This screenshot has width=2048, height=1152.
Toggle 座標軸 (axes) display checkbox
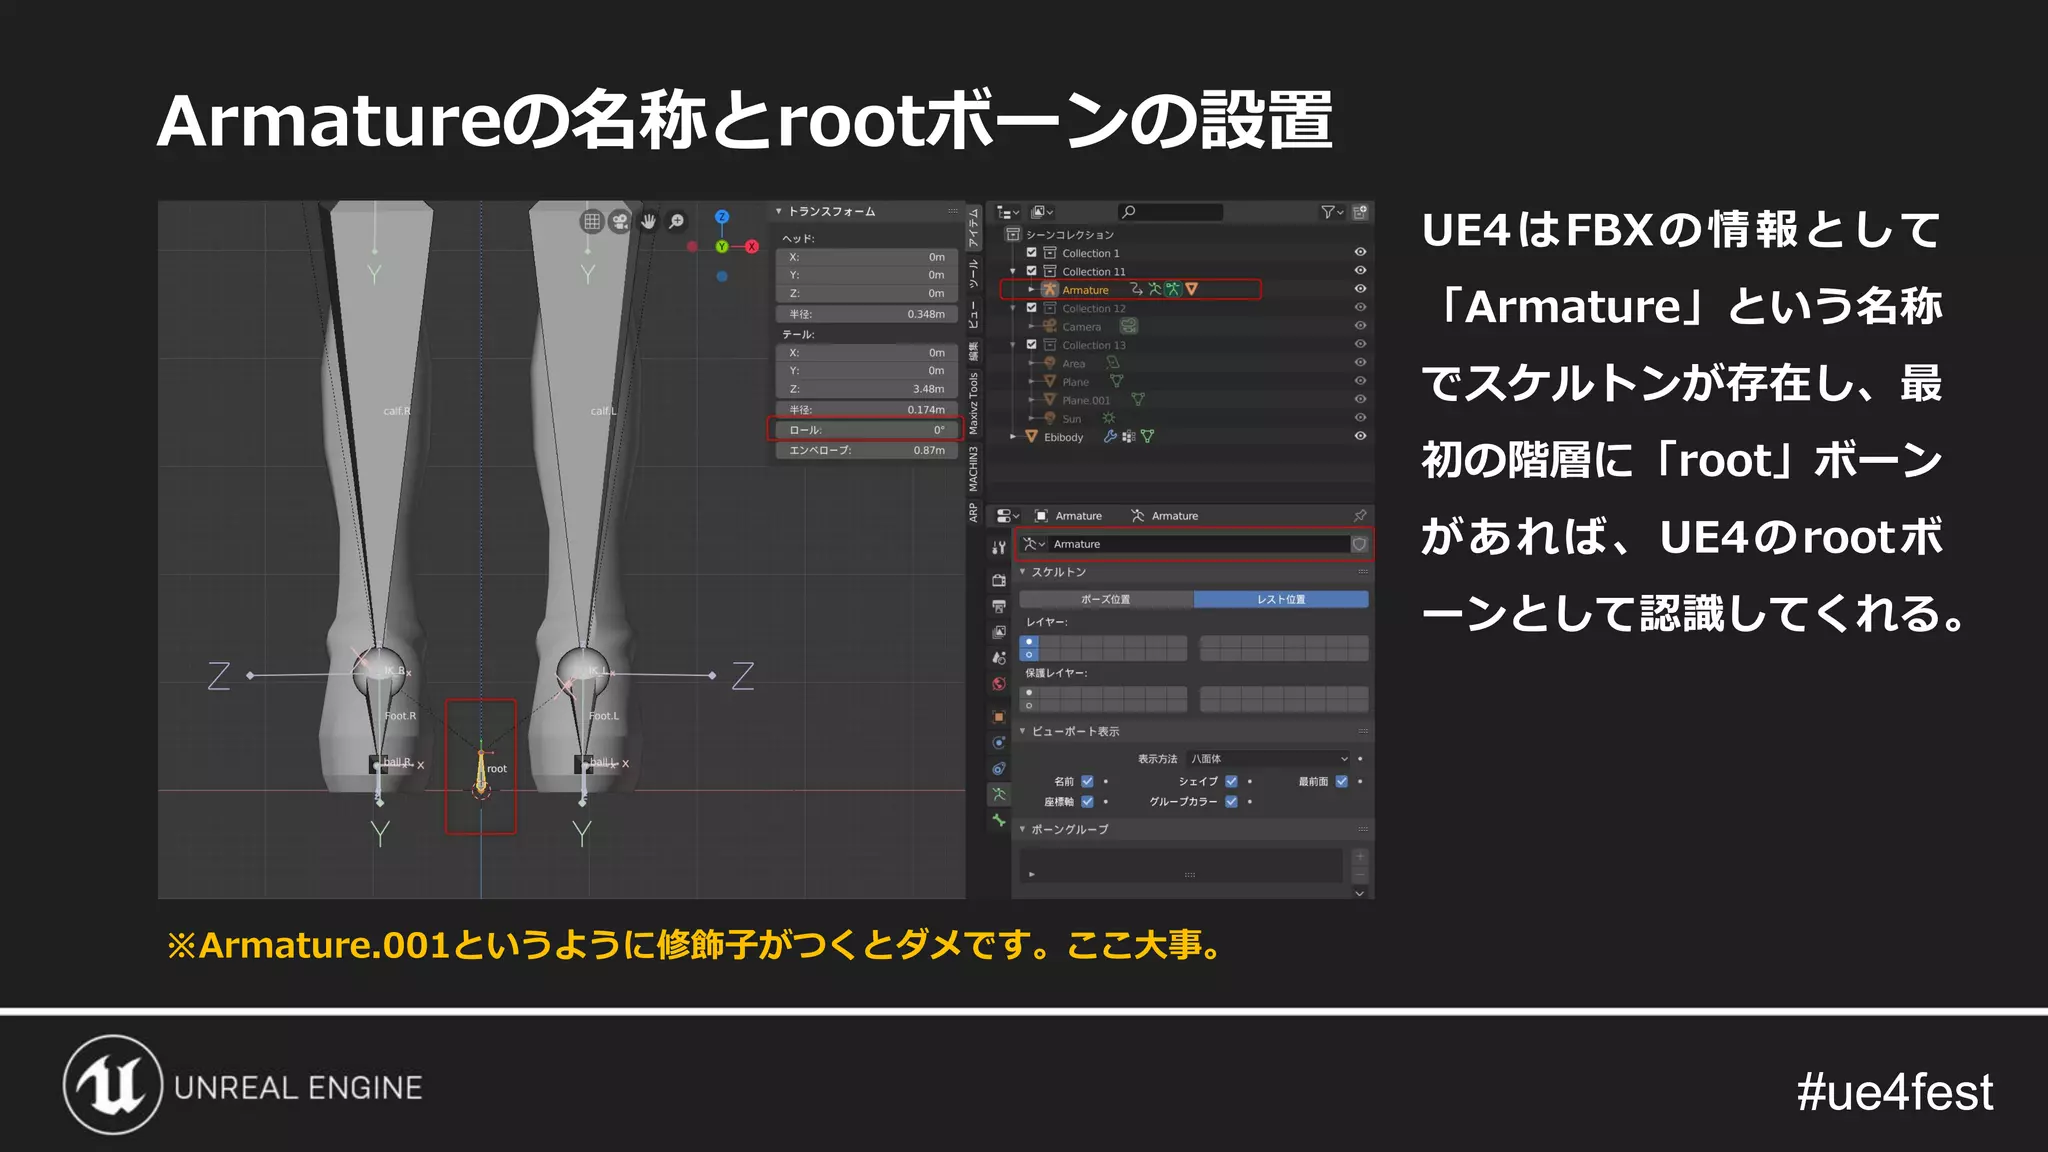[x=1087, y=802]
